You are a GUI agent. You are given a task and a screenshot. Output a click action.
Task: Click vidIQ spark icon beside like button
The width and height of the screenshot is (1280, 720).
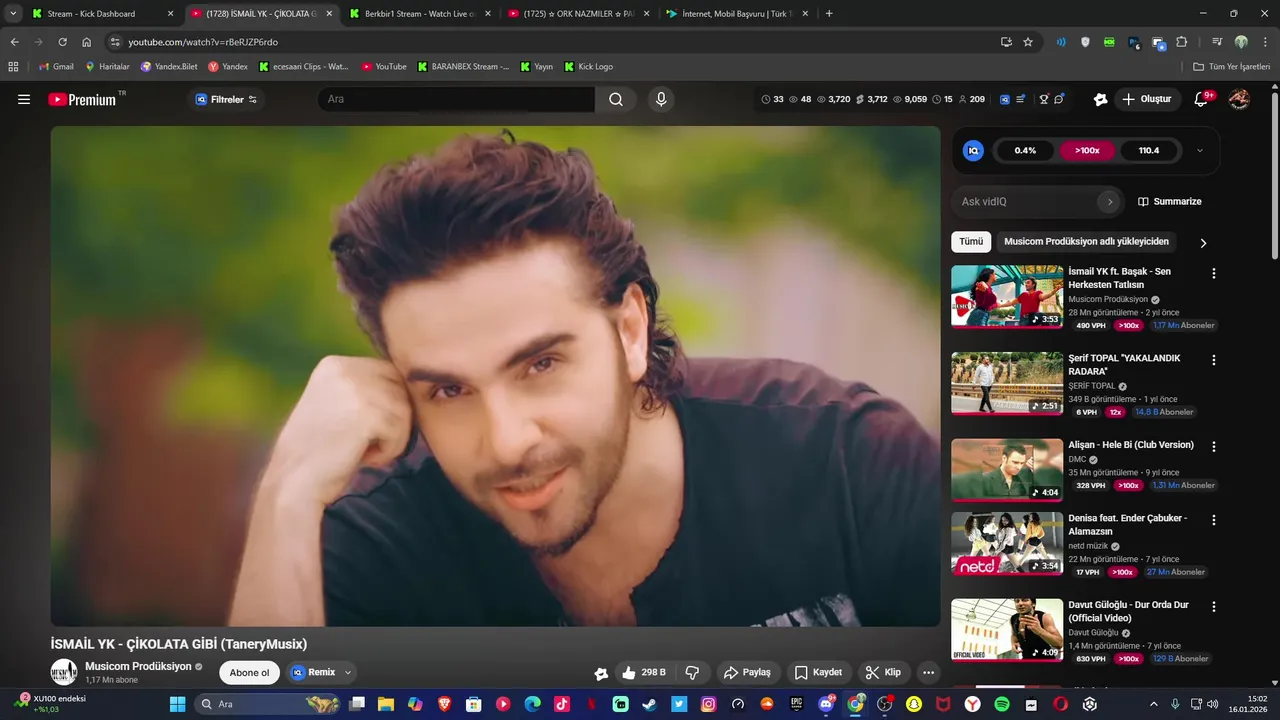(600, 673)
